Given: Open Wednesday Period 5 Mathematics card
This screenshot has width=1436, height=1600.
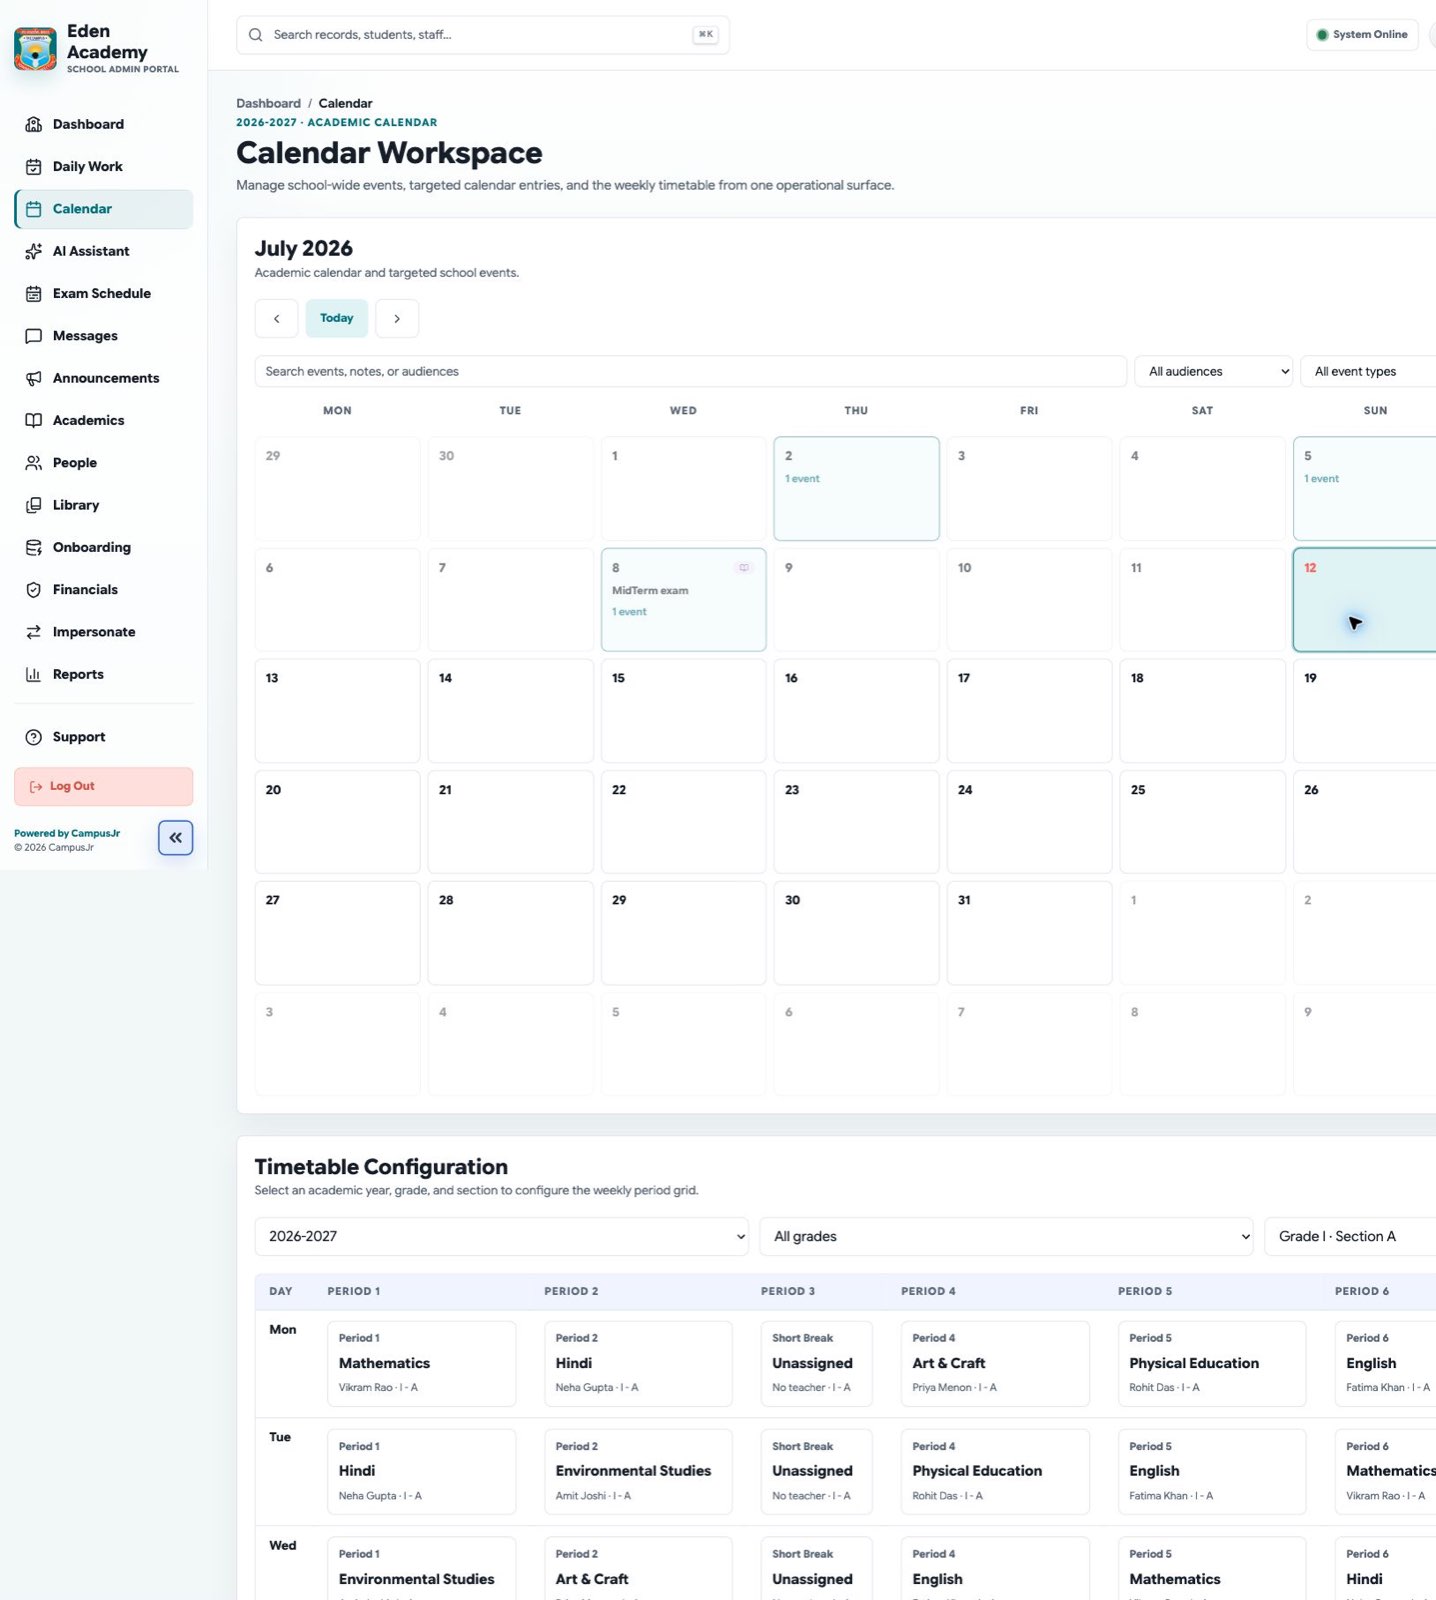Looking at the screenshot, I should [x=1212, y=1569].
